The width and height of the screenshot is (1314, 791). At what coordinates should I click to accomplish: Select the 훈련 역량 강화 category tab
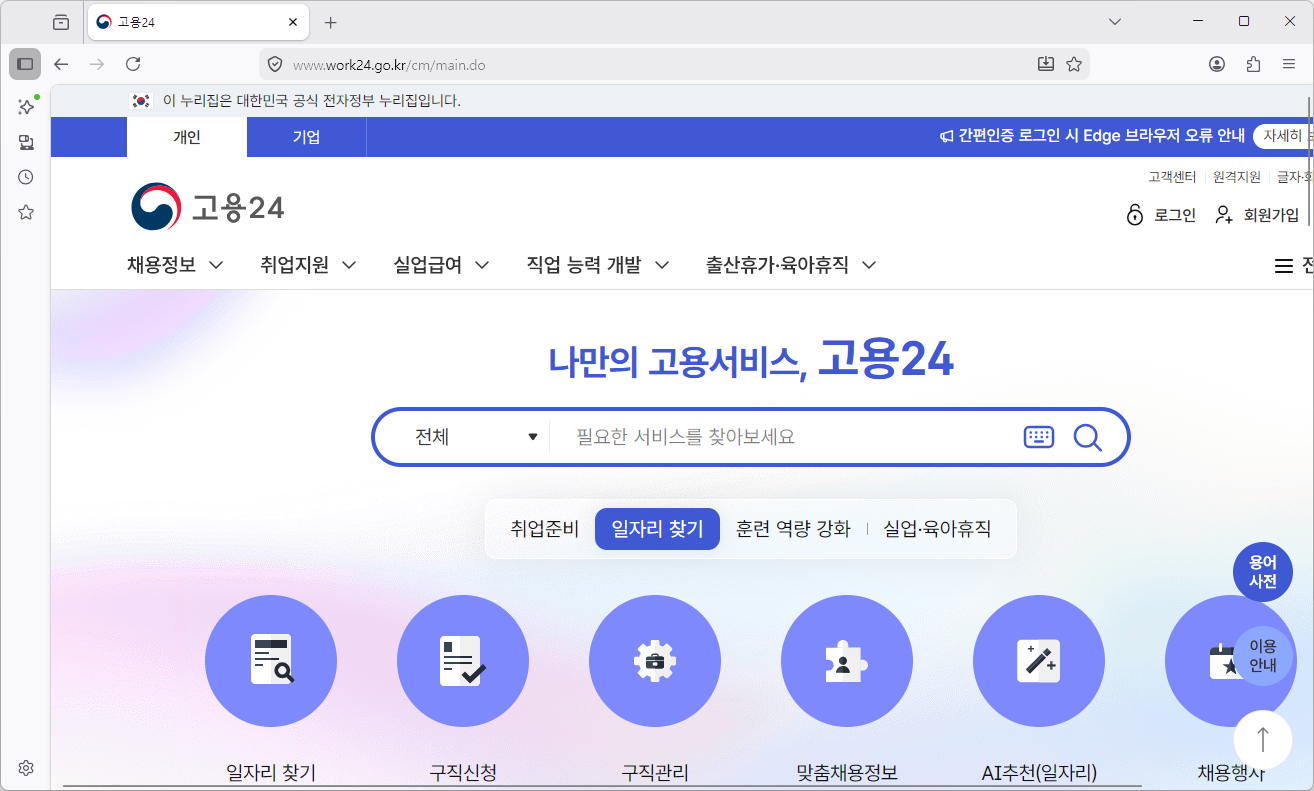793,529
